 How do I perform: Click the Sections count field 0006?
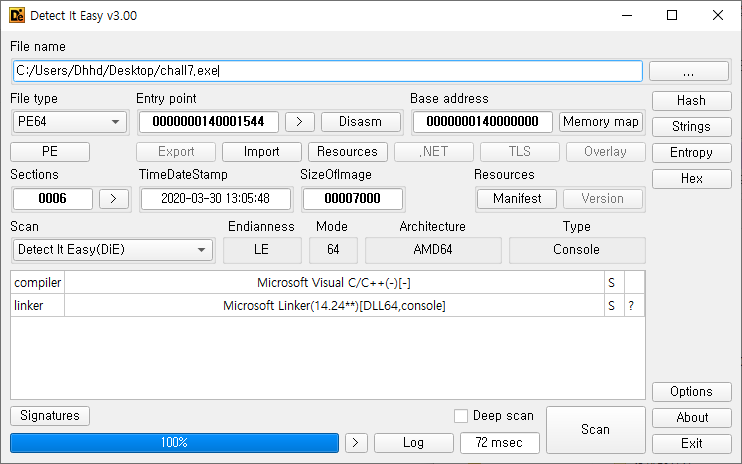click(53, 199)
